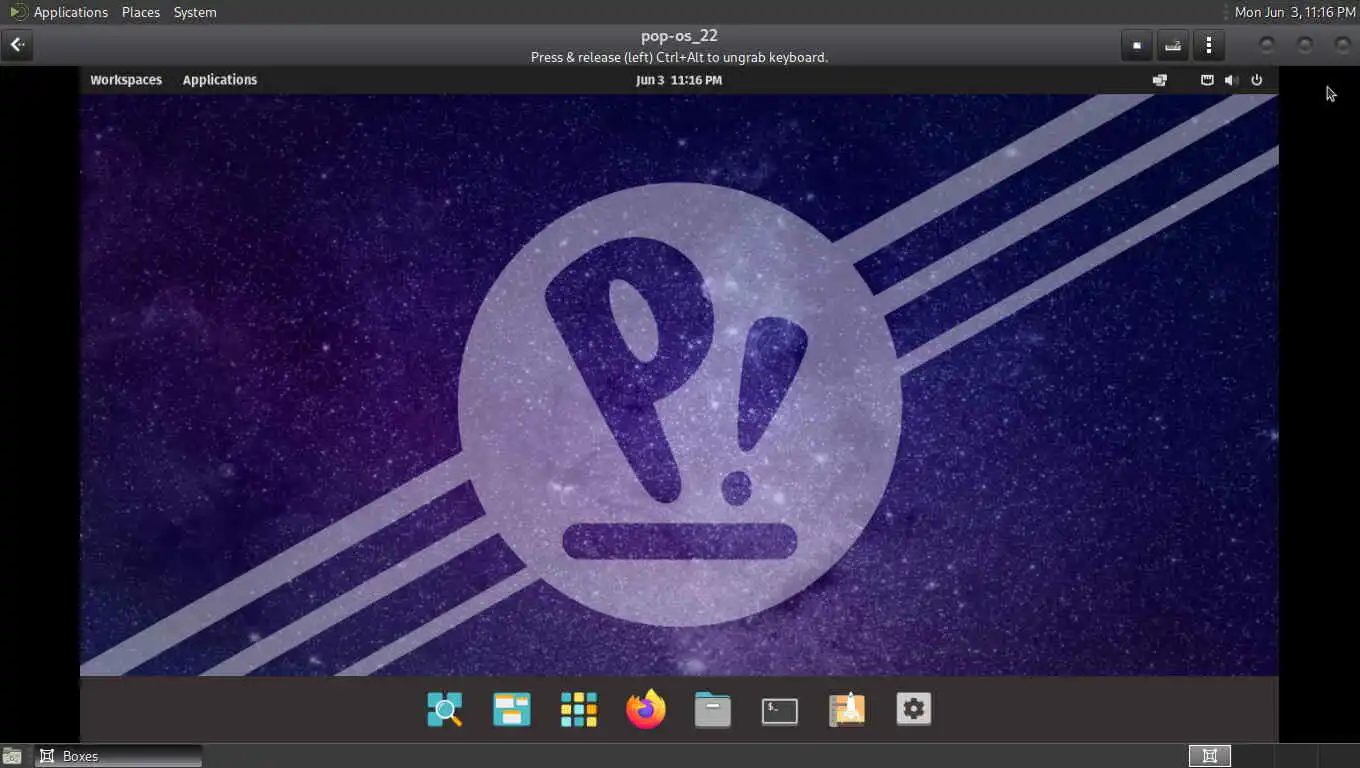Launch the Terminal from the dock
1360x768 pixels.
tap(780, 711)
